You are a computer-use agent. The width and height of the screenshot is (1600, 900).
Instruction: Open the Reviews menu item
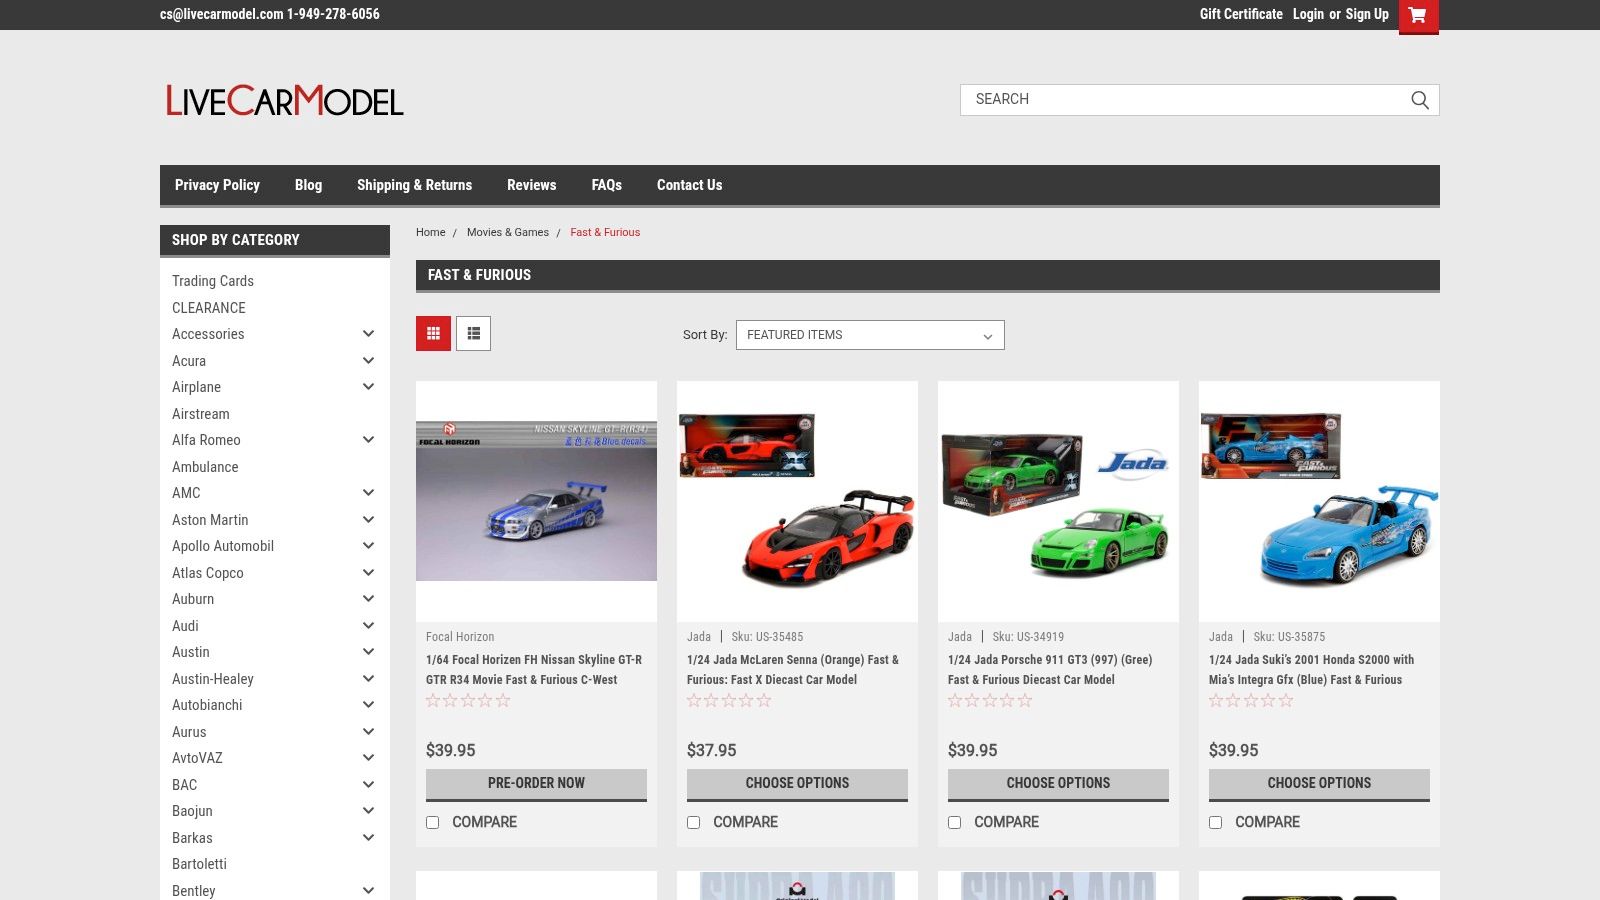pos(531,185)
